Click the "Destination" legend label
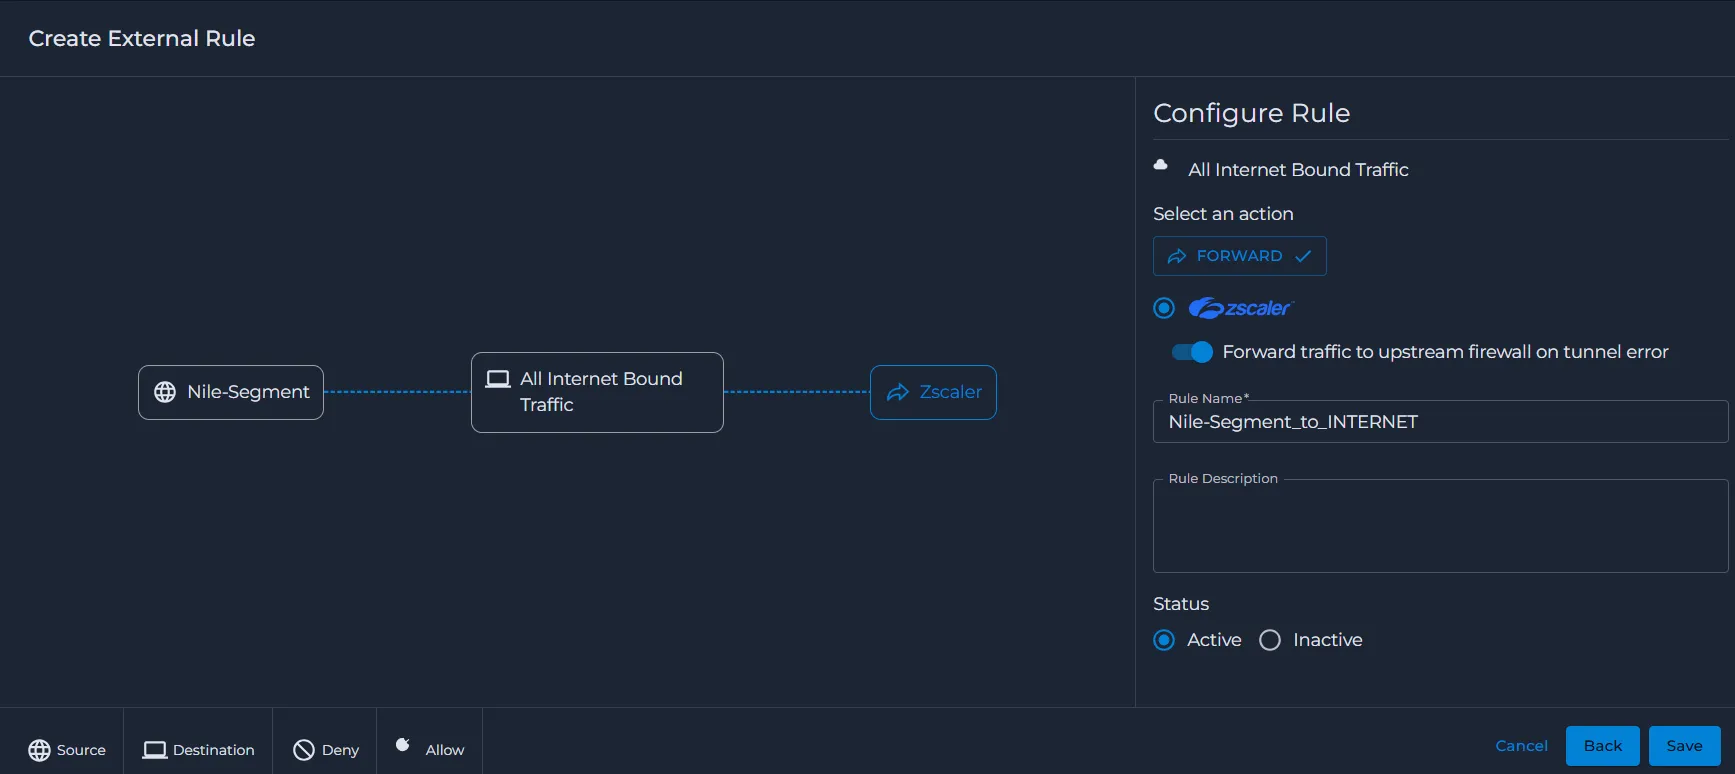This screenshot has height=774, width=1735. coord(214,750)
